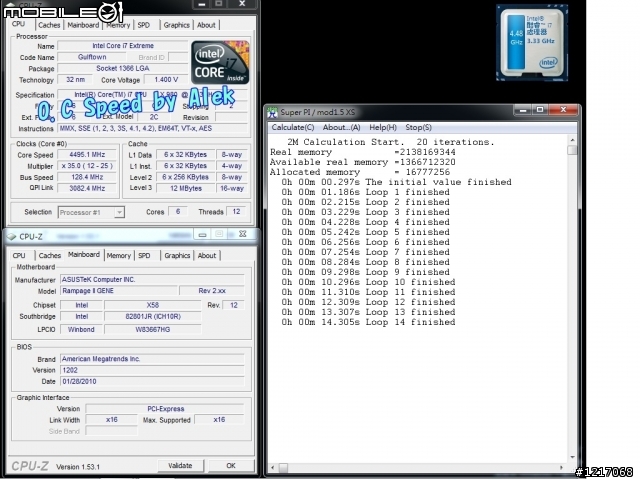
Task: Open the About...(A) menu in Super PI
Action: [341, 127]
